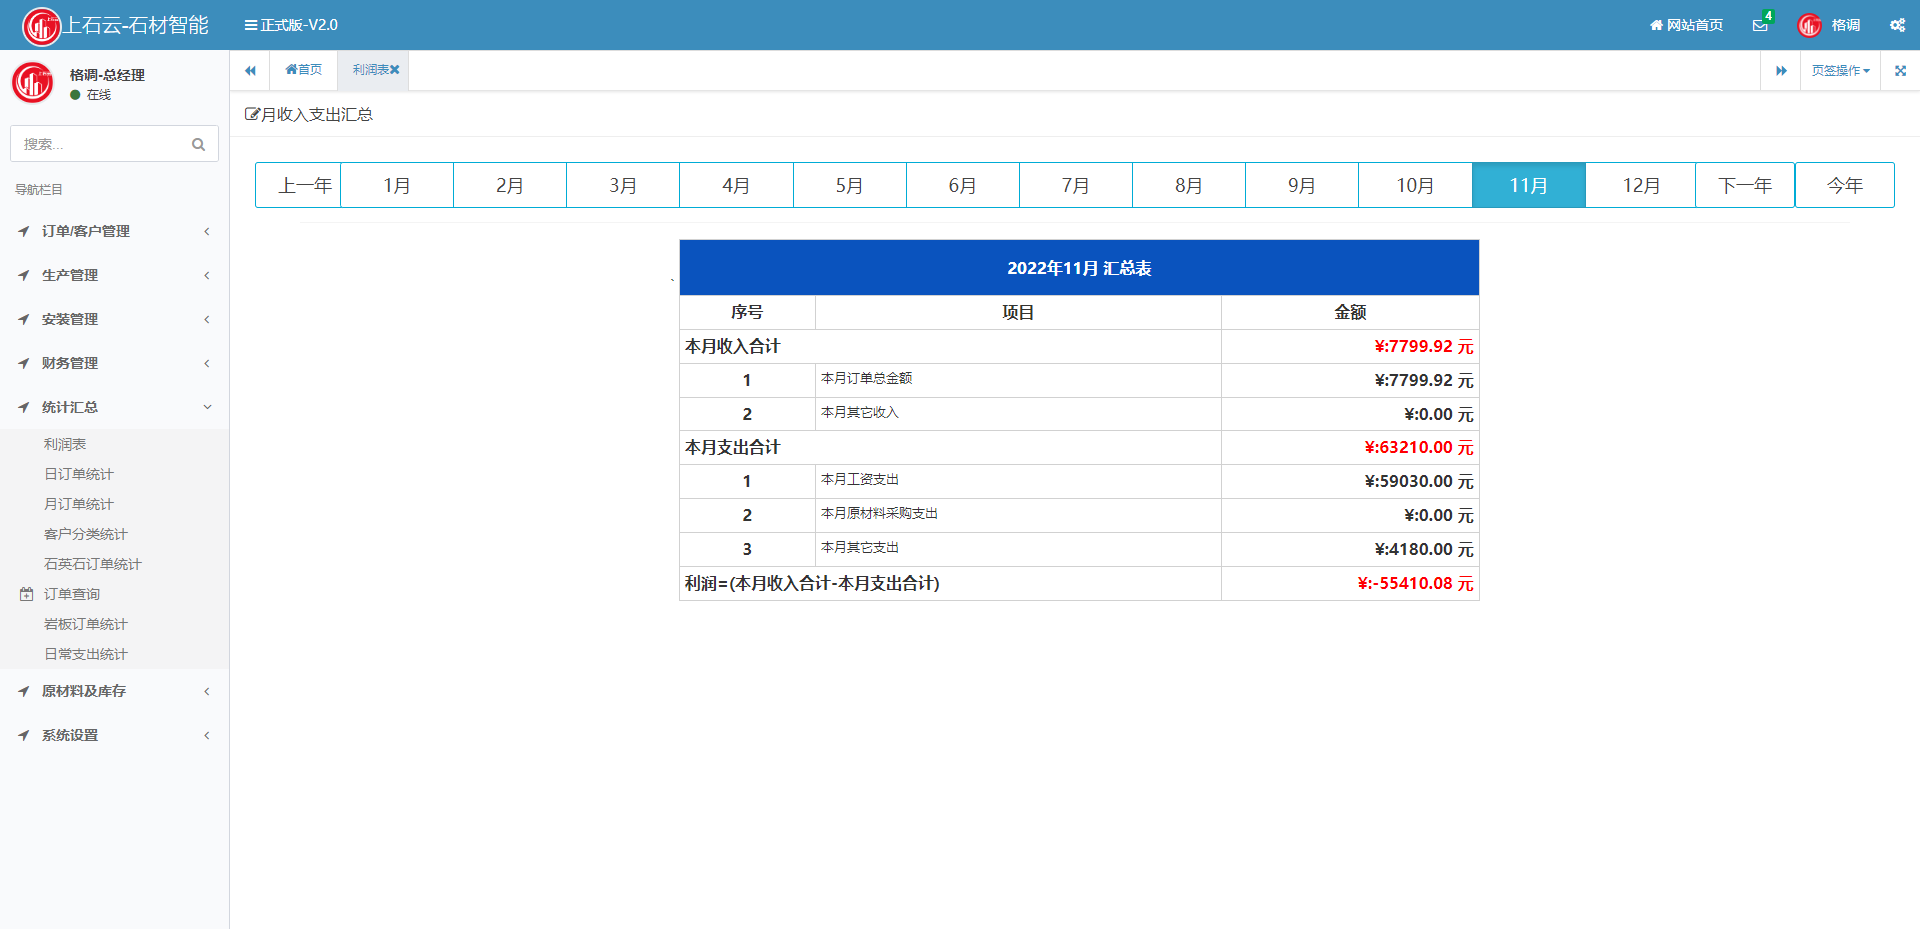Screen dimensions: 1920x929
Task: Click the tabs scroll-left double arrow
Action: [250, 70]
